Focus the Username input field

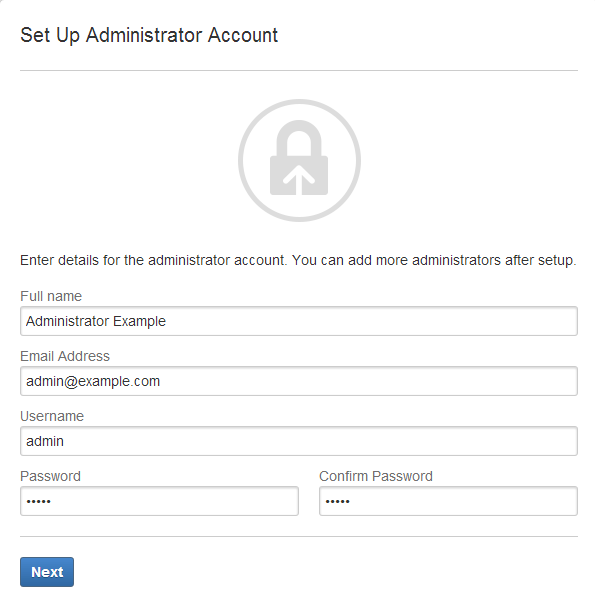point(299,441)
